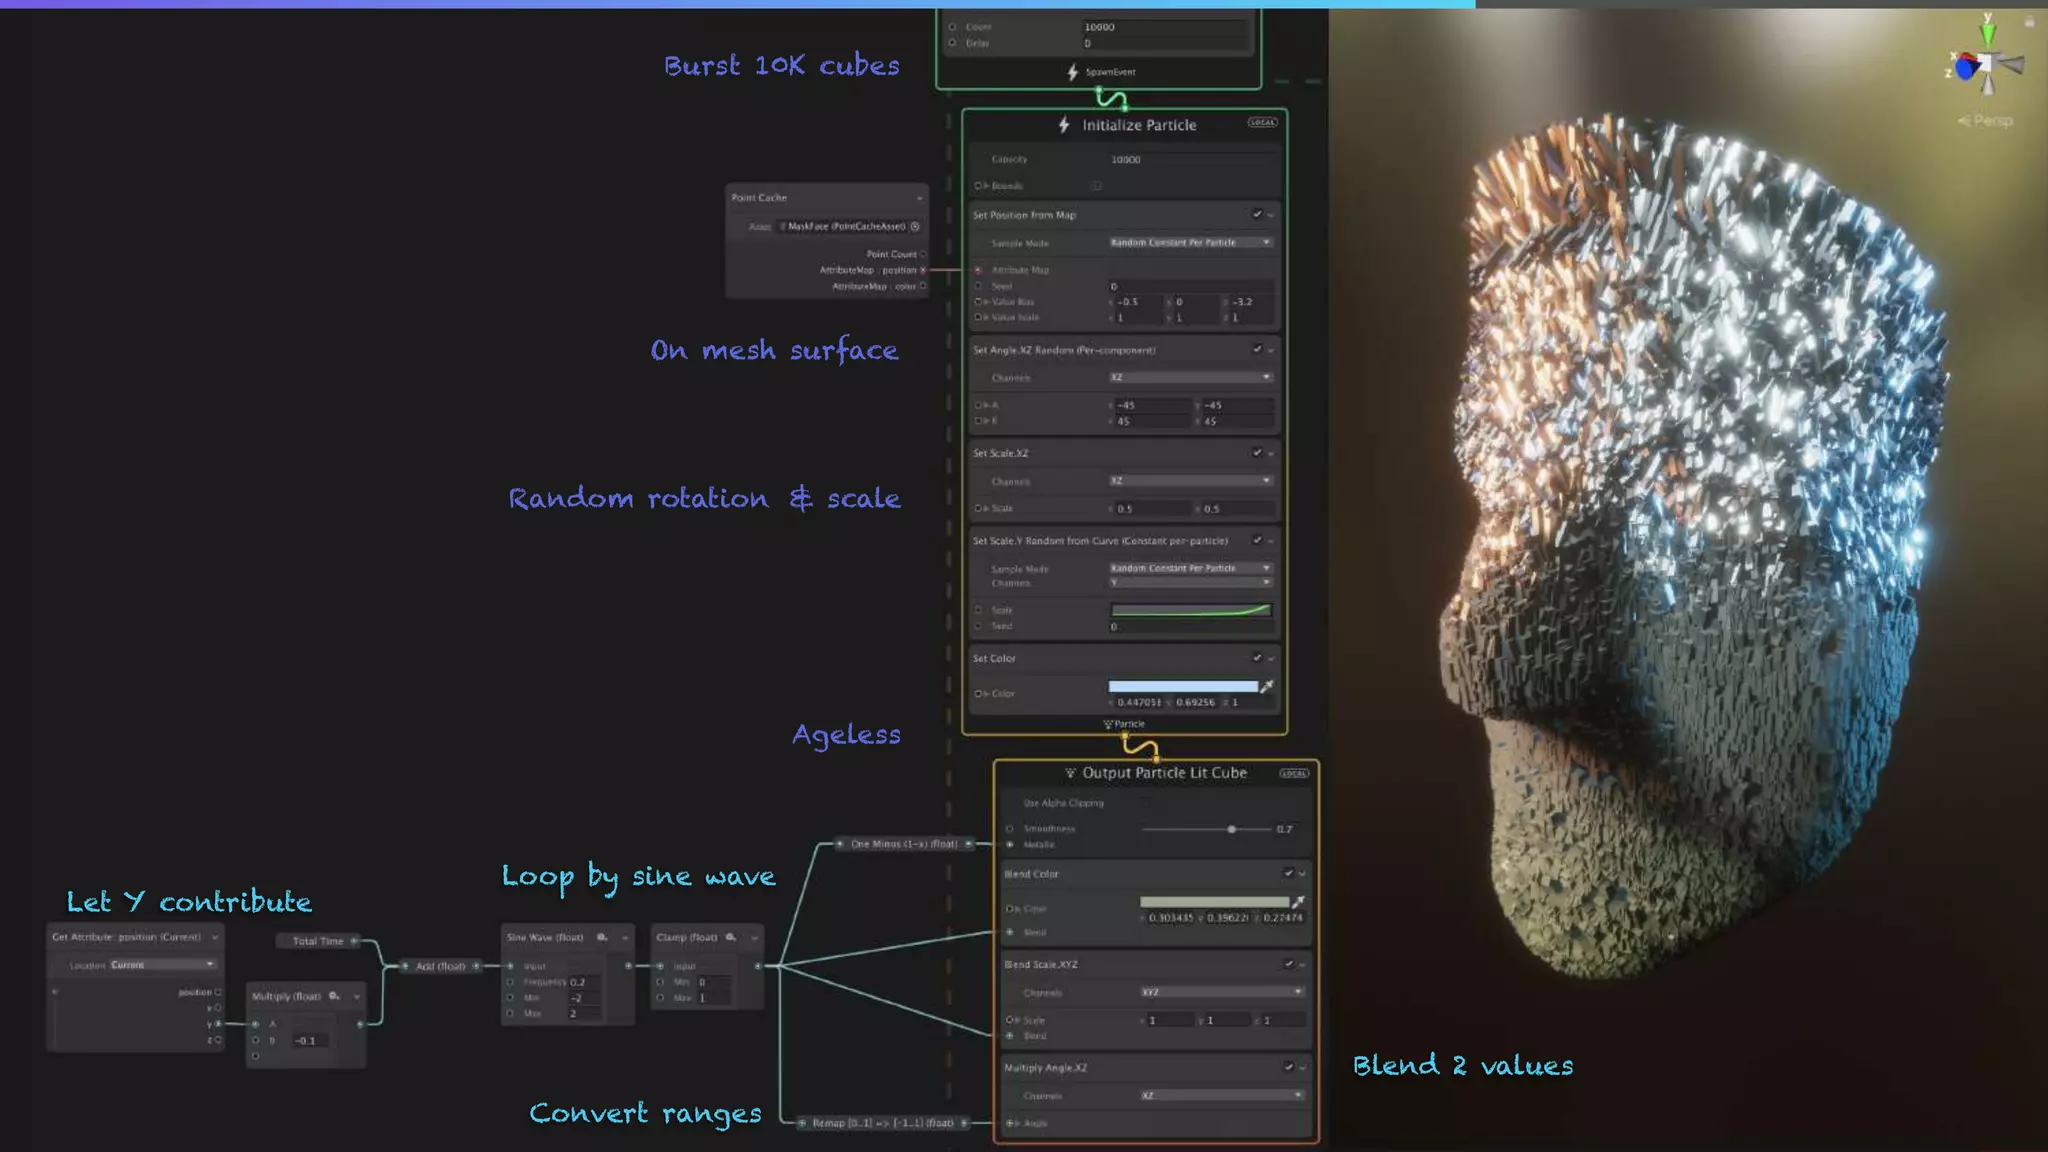2048x1152 pixels.
Task: Disable the Set Position from Map block checkbox
Action: click(1257, 214)
